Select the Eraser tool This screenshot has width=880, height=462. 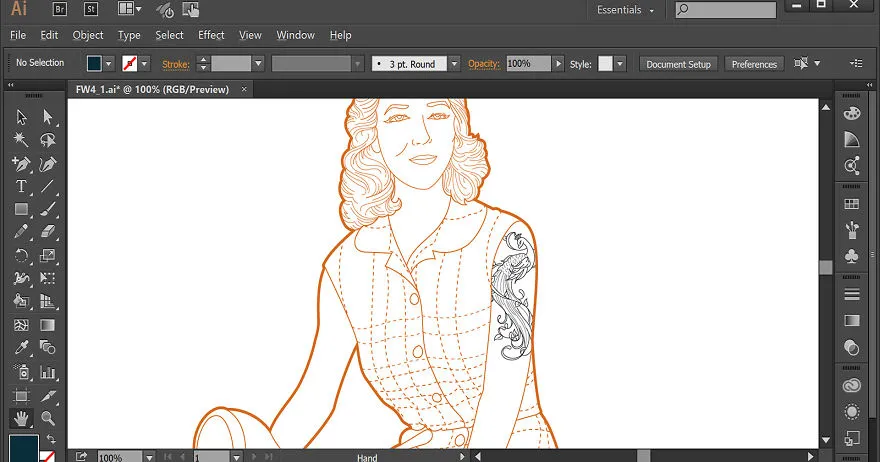coord(48,232)
